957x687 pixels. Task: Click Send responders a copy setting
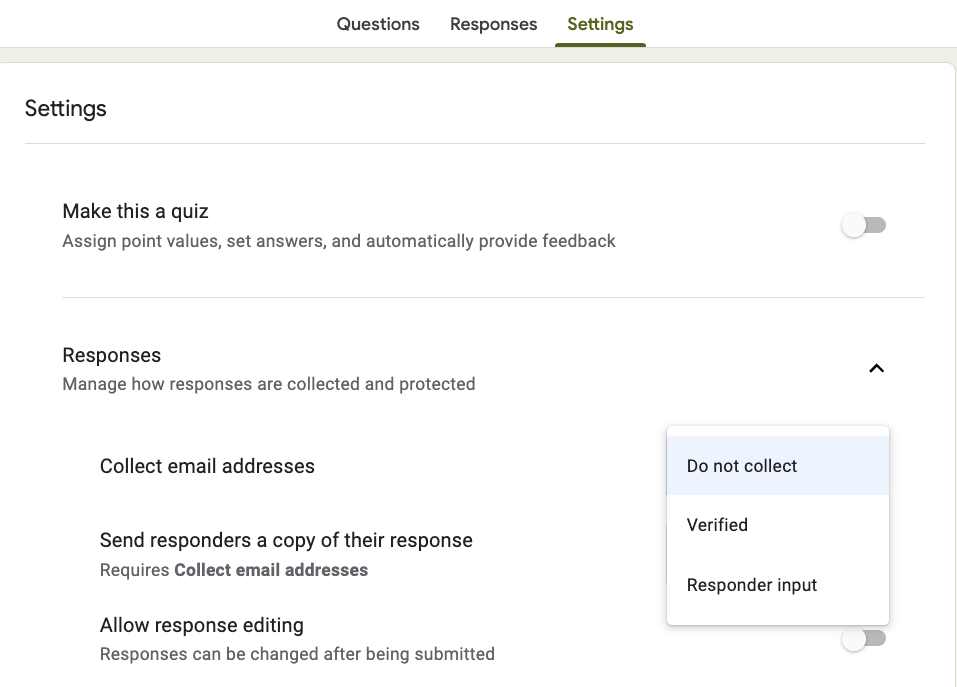(x=286, y=540)
